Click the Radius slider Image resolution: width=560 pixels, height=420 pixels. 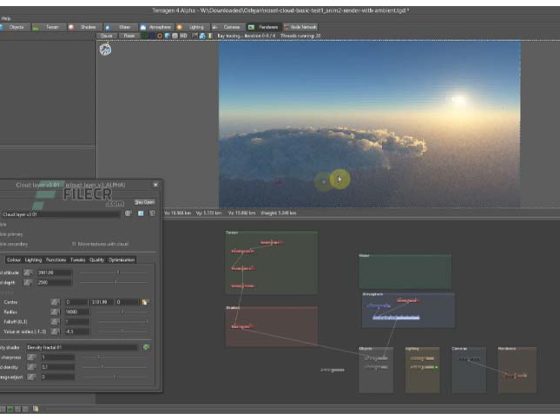(121, 312)
